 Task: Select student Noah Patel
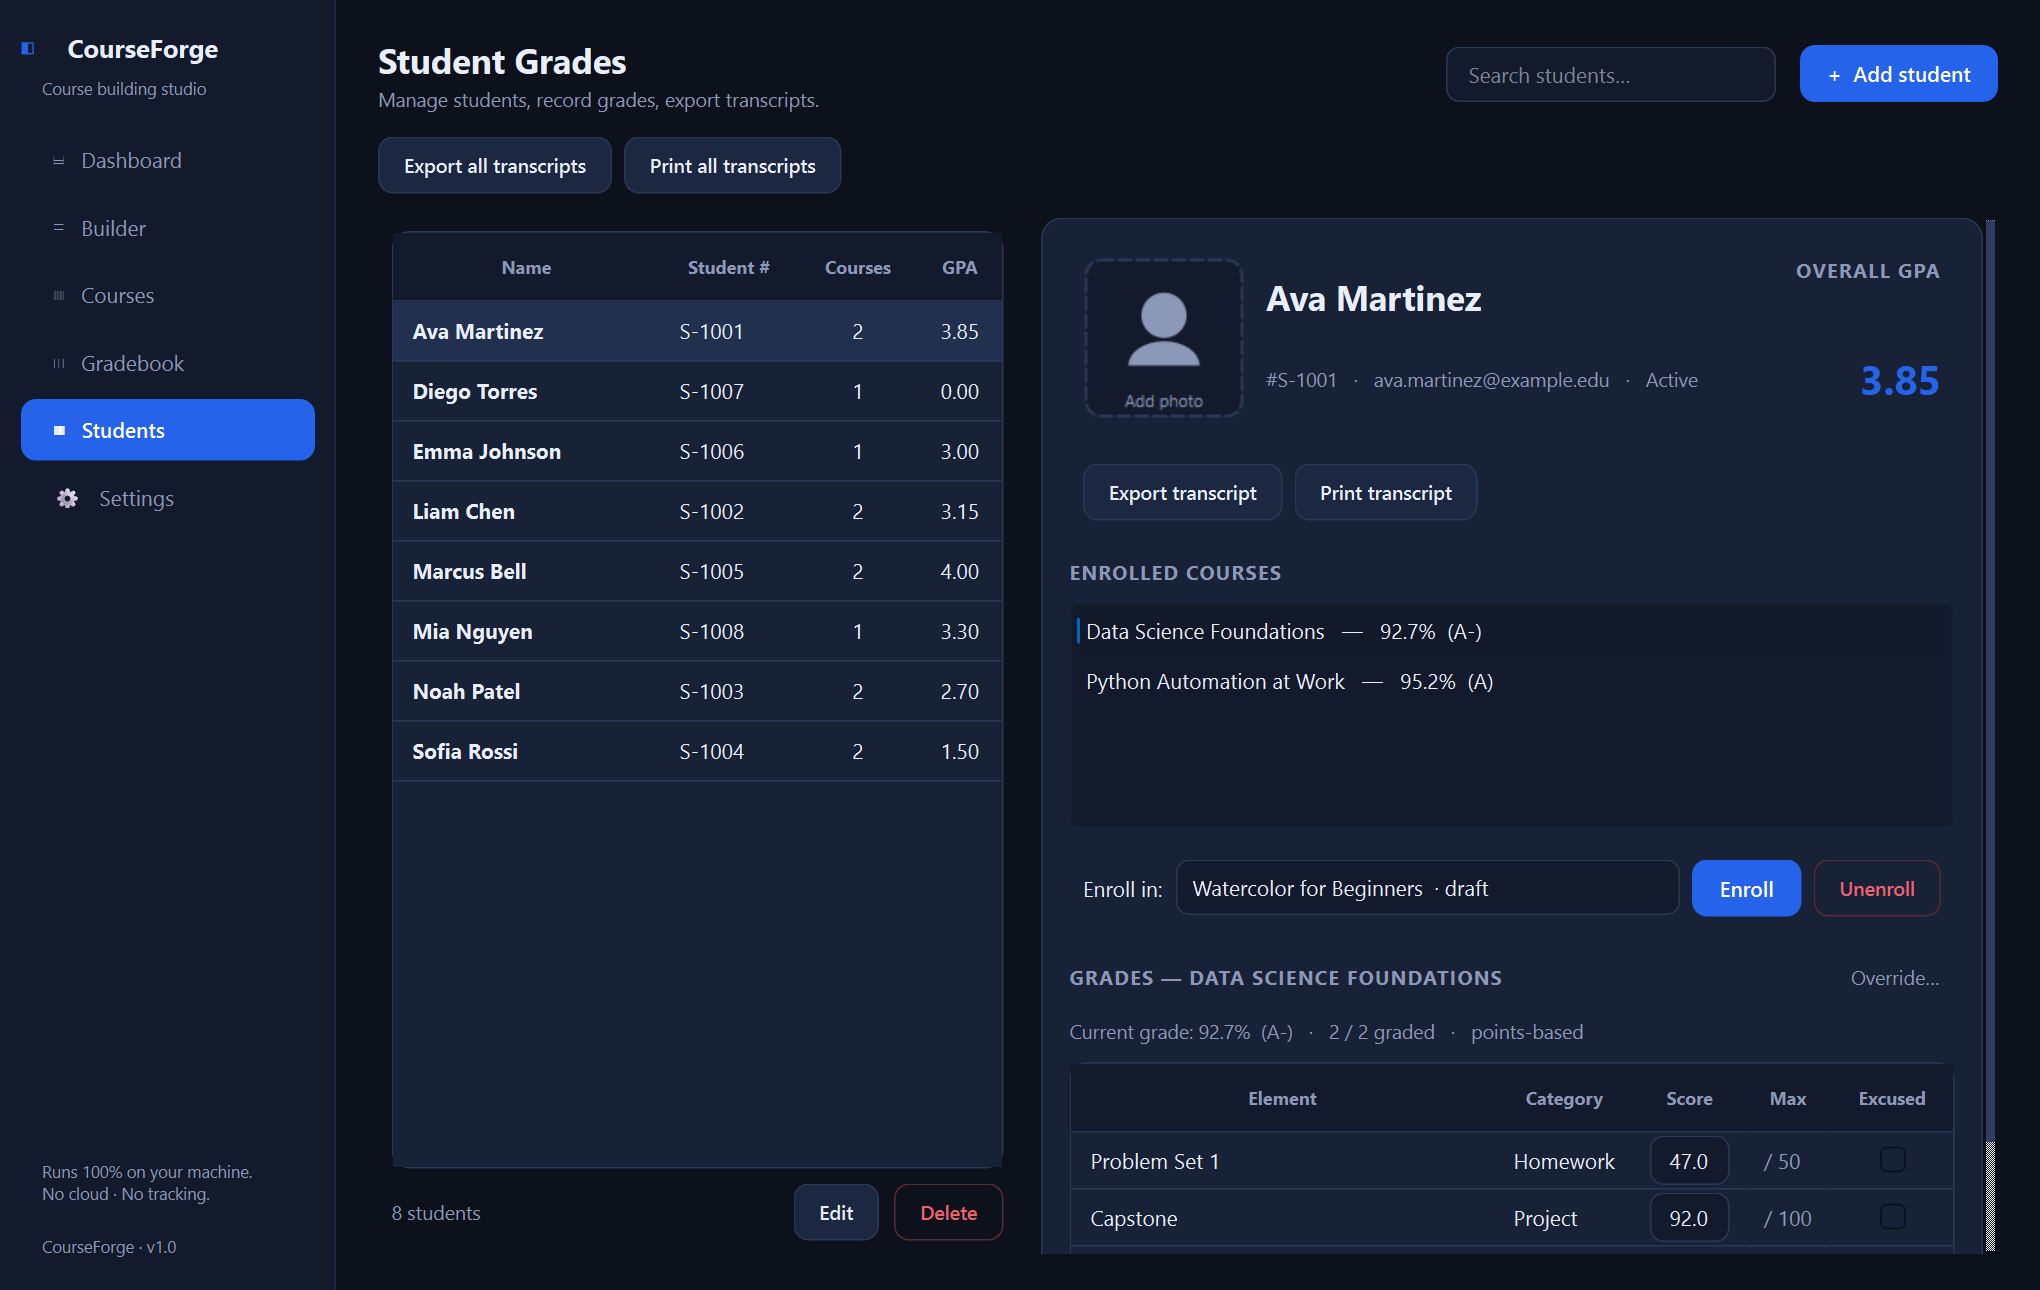pos(697,691)
